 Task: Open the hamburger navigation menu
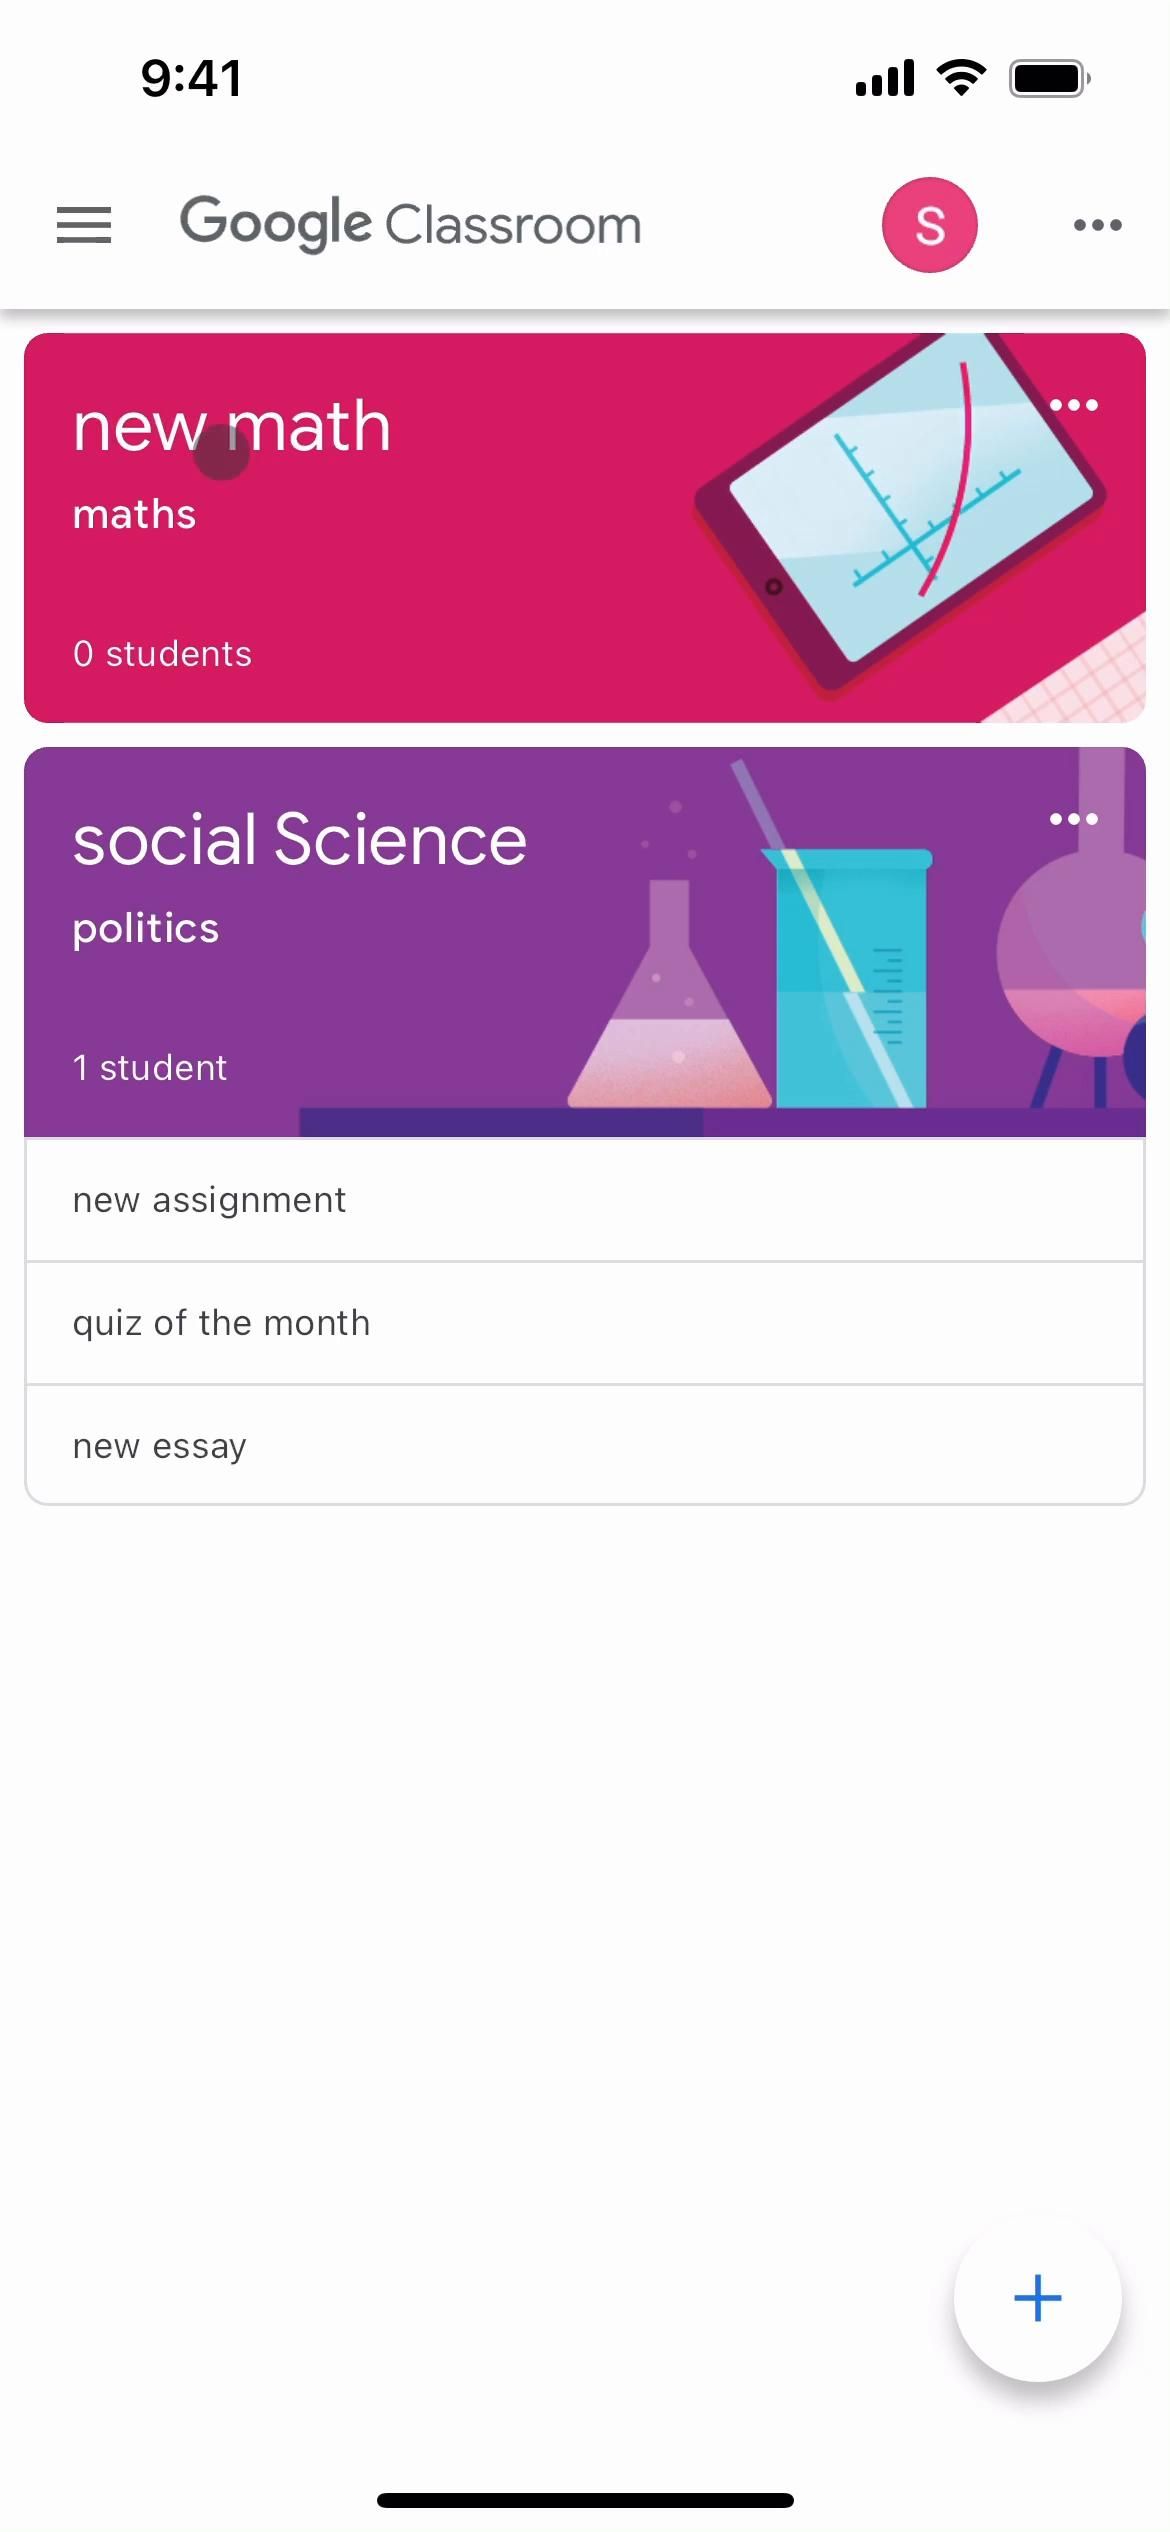[84, 225]
